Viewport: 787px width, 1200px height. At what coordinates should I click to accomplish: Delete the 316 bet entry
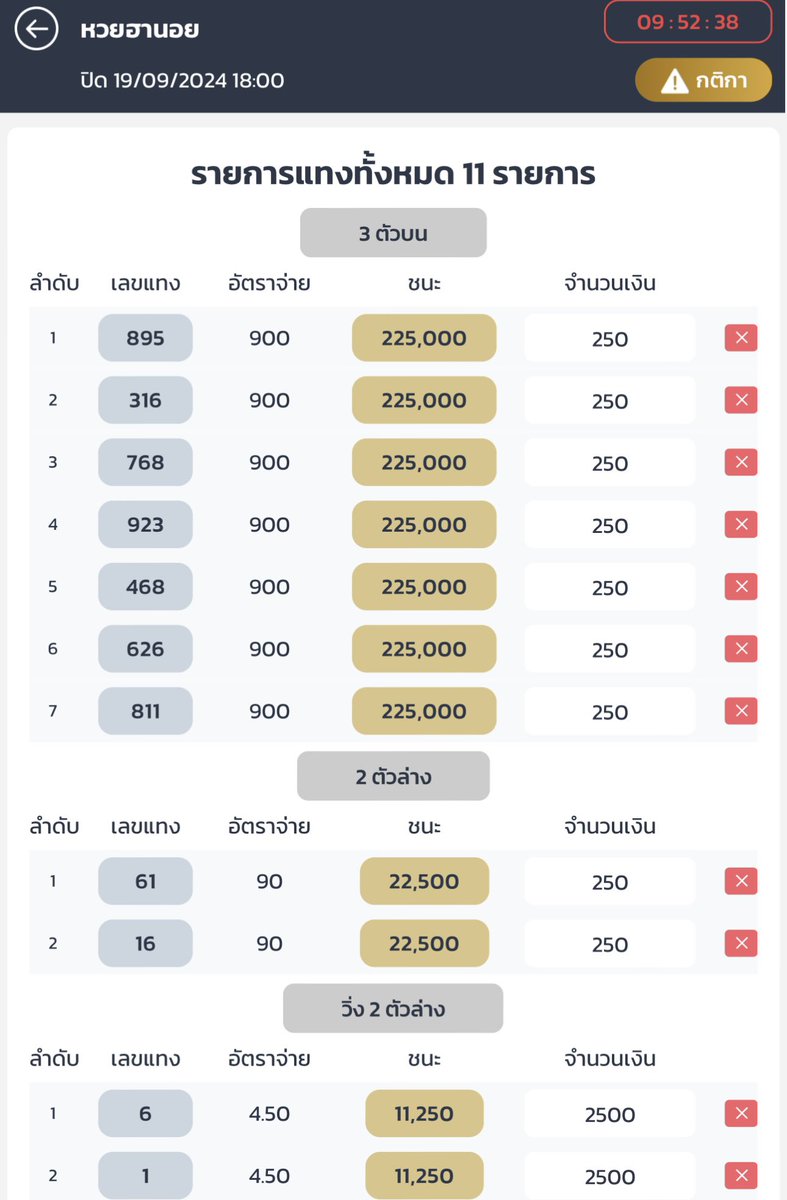point(741,400)
